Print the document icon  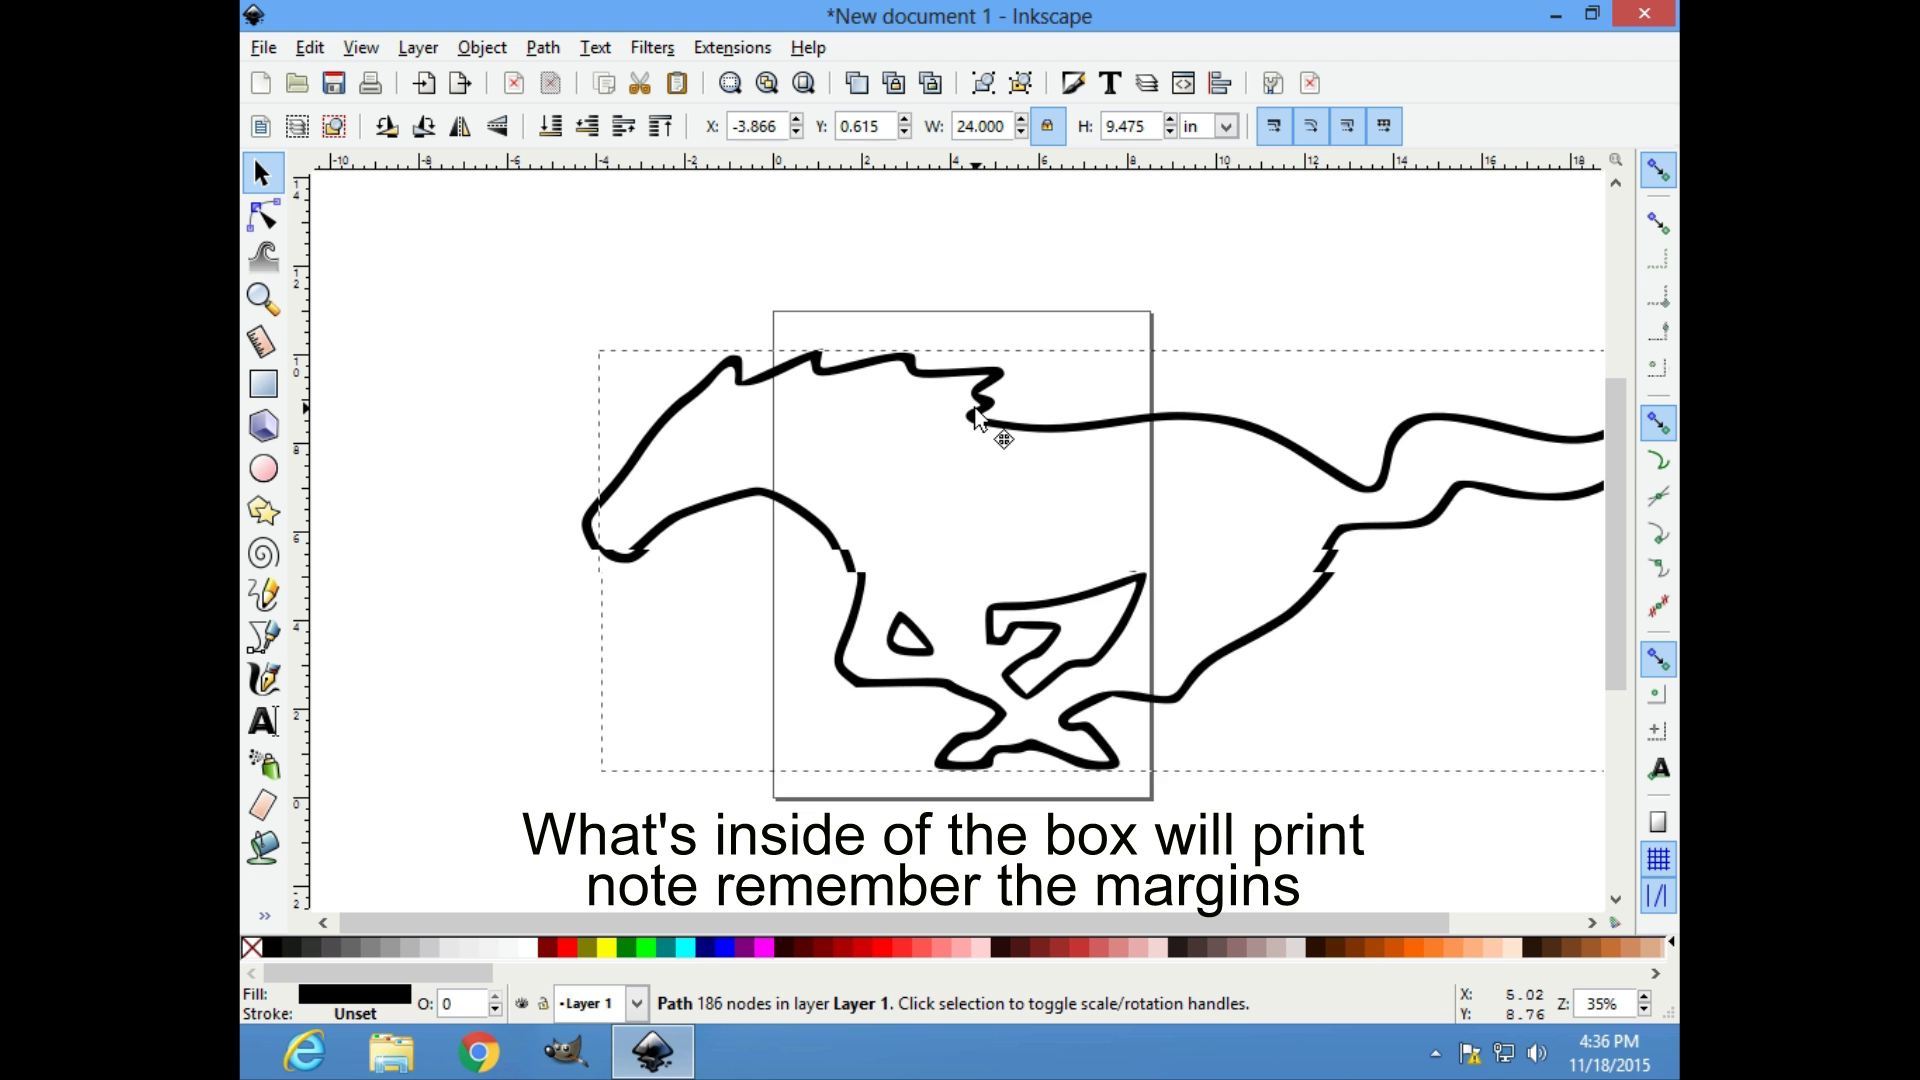tap(370, 83)
